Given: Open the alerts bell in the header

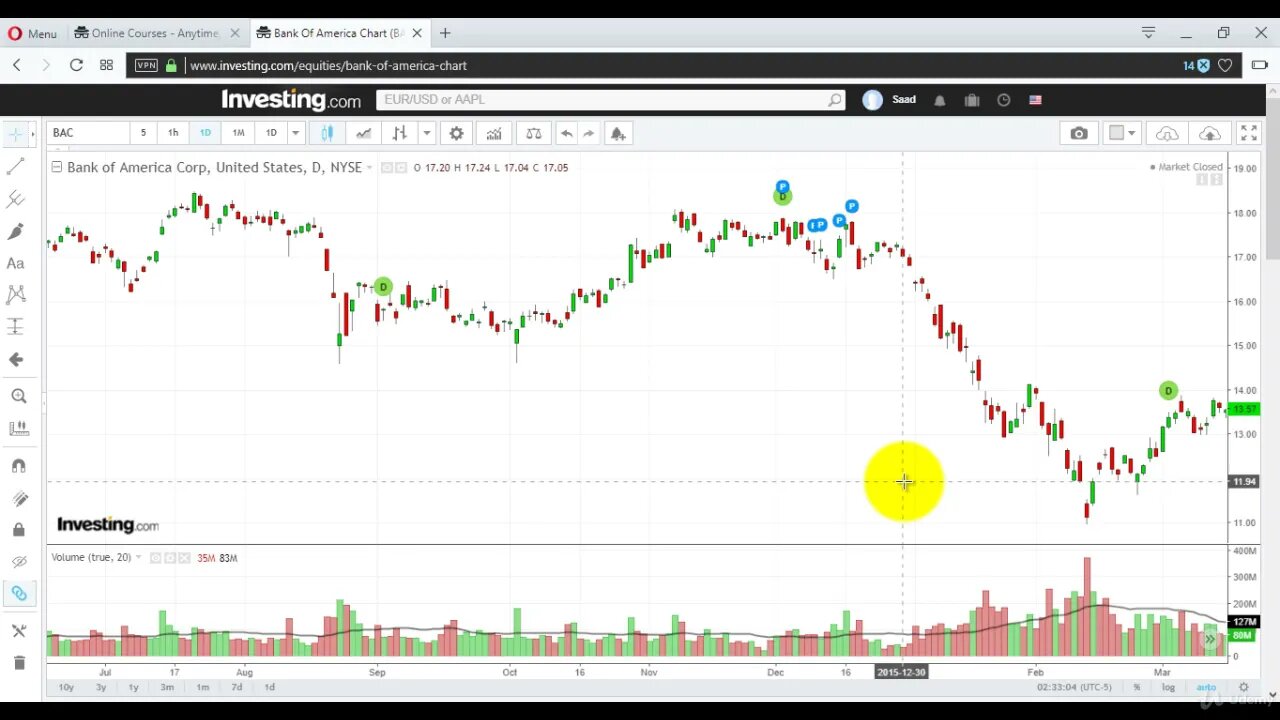Looking at the screenshot, I should 940,100.
